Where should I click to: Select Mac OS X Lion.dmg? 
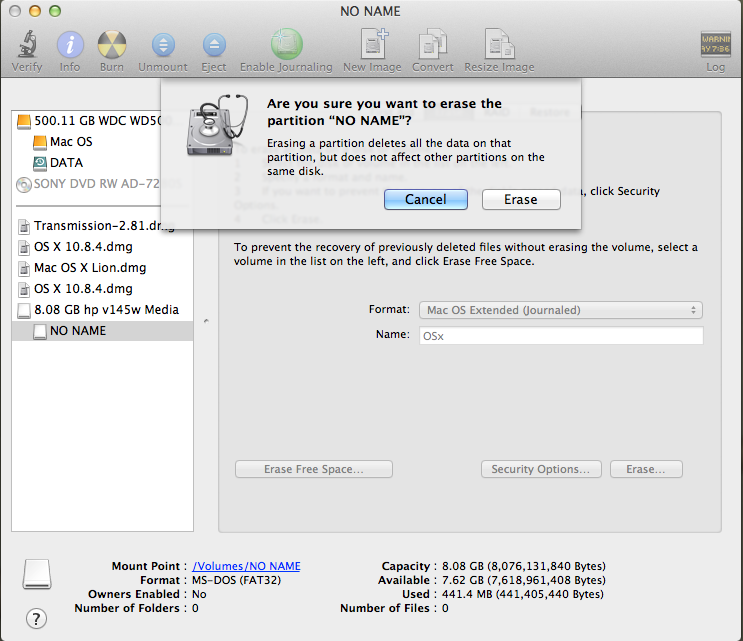coord(102,268)
